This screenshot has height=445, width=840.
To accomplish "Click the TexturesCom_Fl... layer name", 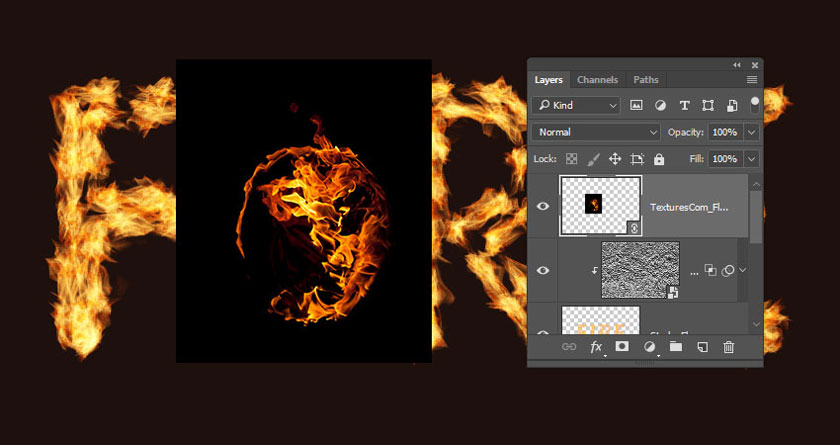I will point(689,207).
